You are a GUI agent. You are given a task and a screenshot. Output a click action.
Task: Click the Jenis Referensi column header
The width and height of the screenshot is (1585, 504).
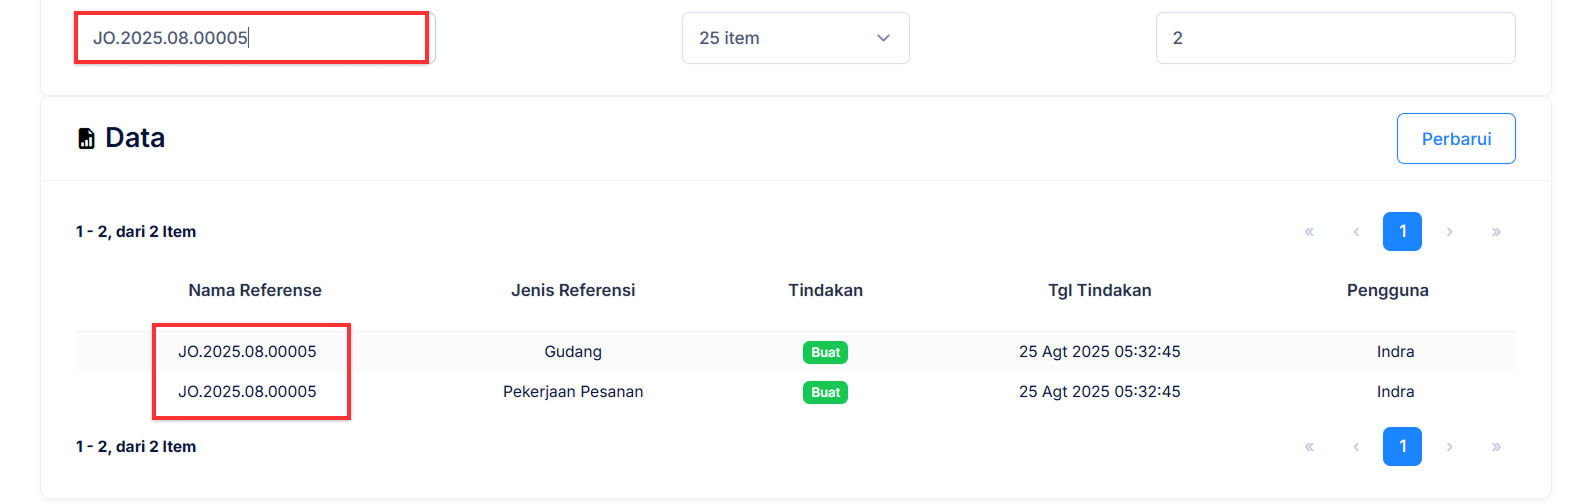coord(573,291)
